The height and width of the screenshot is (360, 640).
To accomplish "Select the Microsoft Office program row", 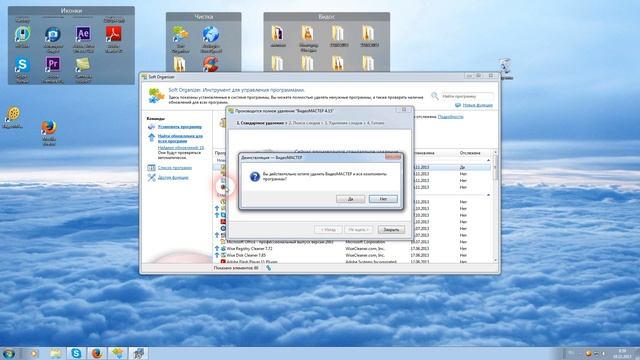I will tap(353, 242).
